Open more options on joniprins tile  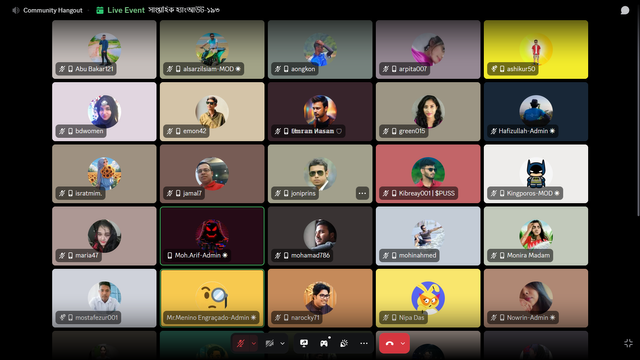pyautogui.click(x=362, y=193)
